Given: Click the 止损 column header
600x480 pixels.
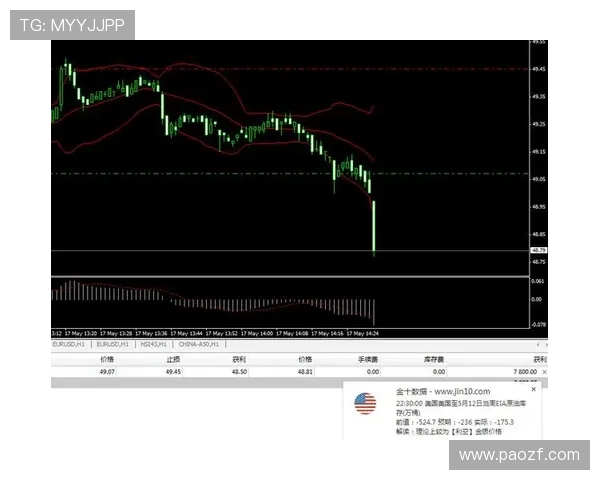Looking at the screenshot, I should (x=173, y=358).
